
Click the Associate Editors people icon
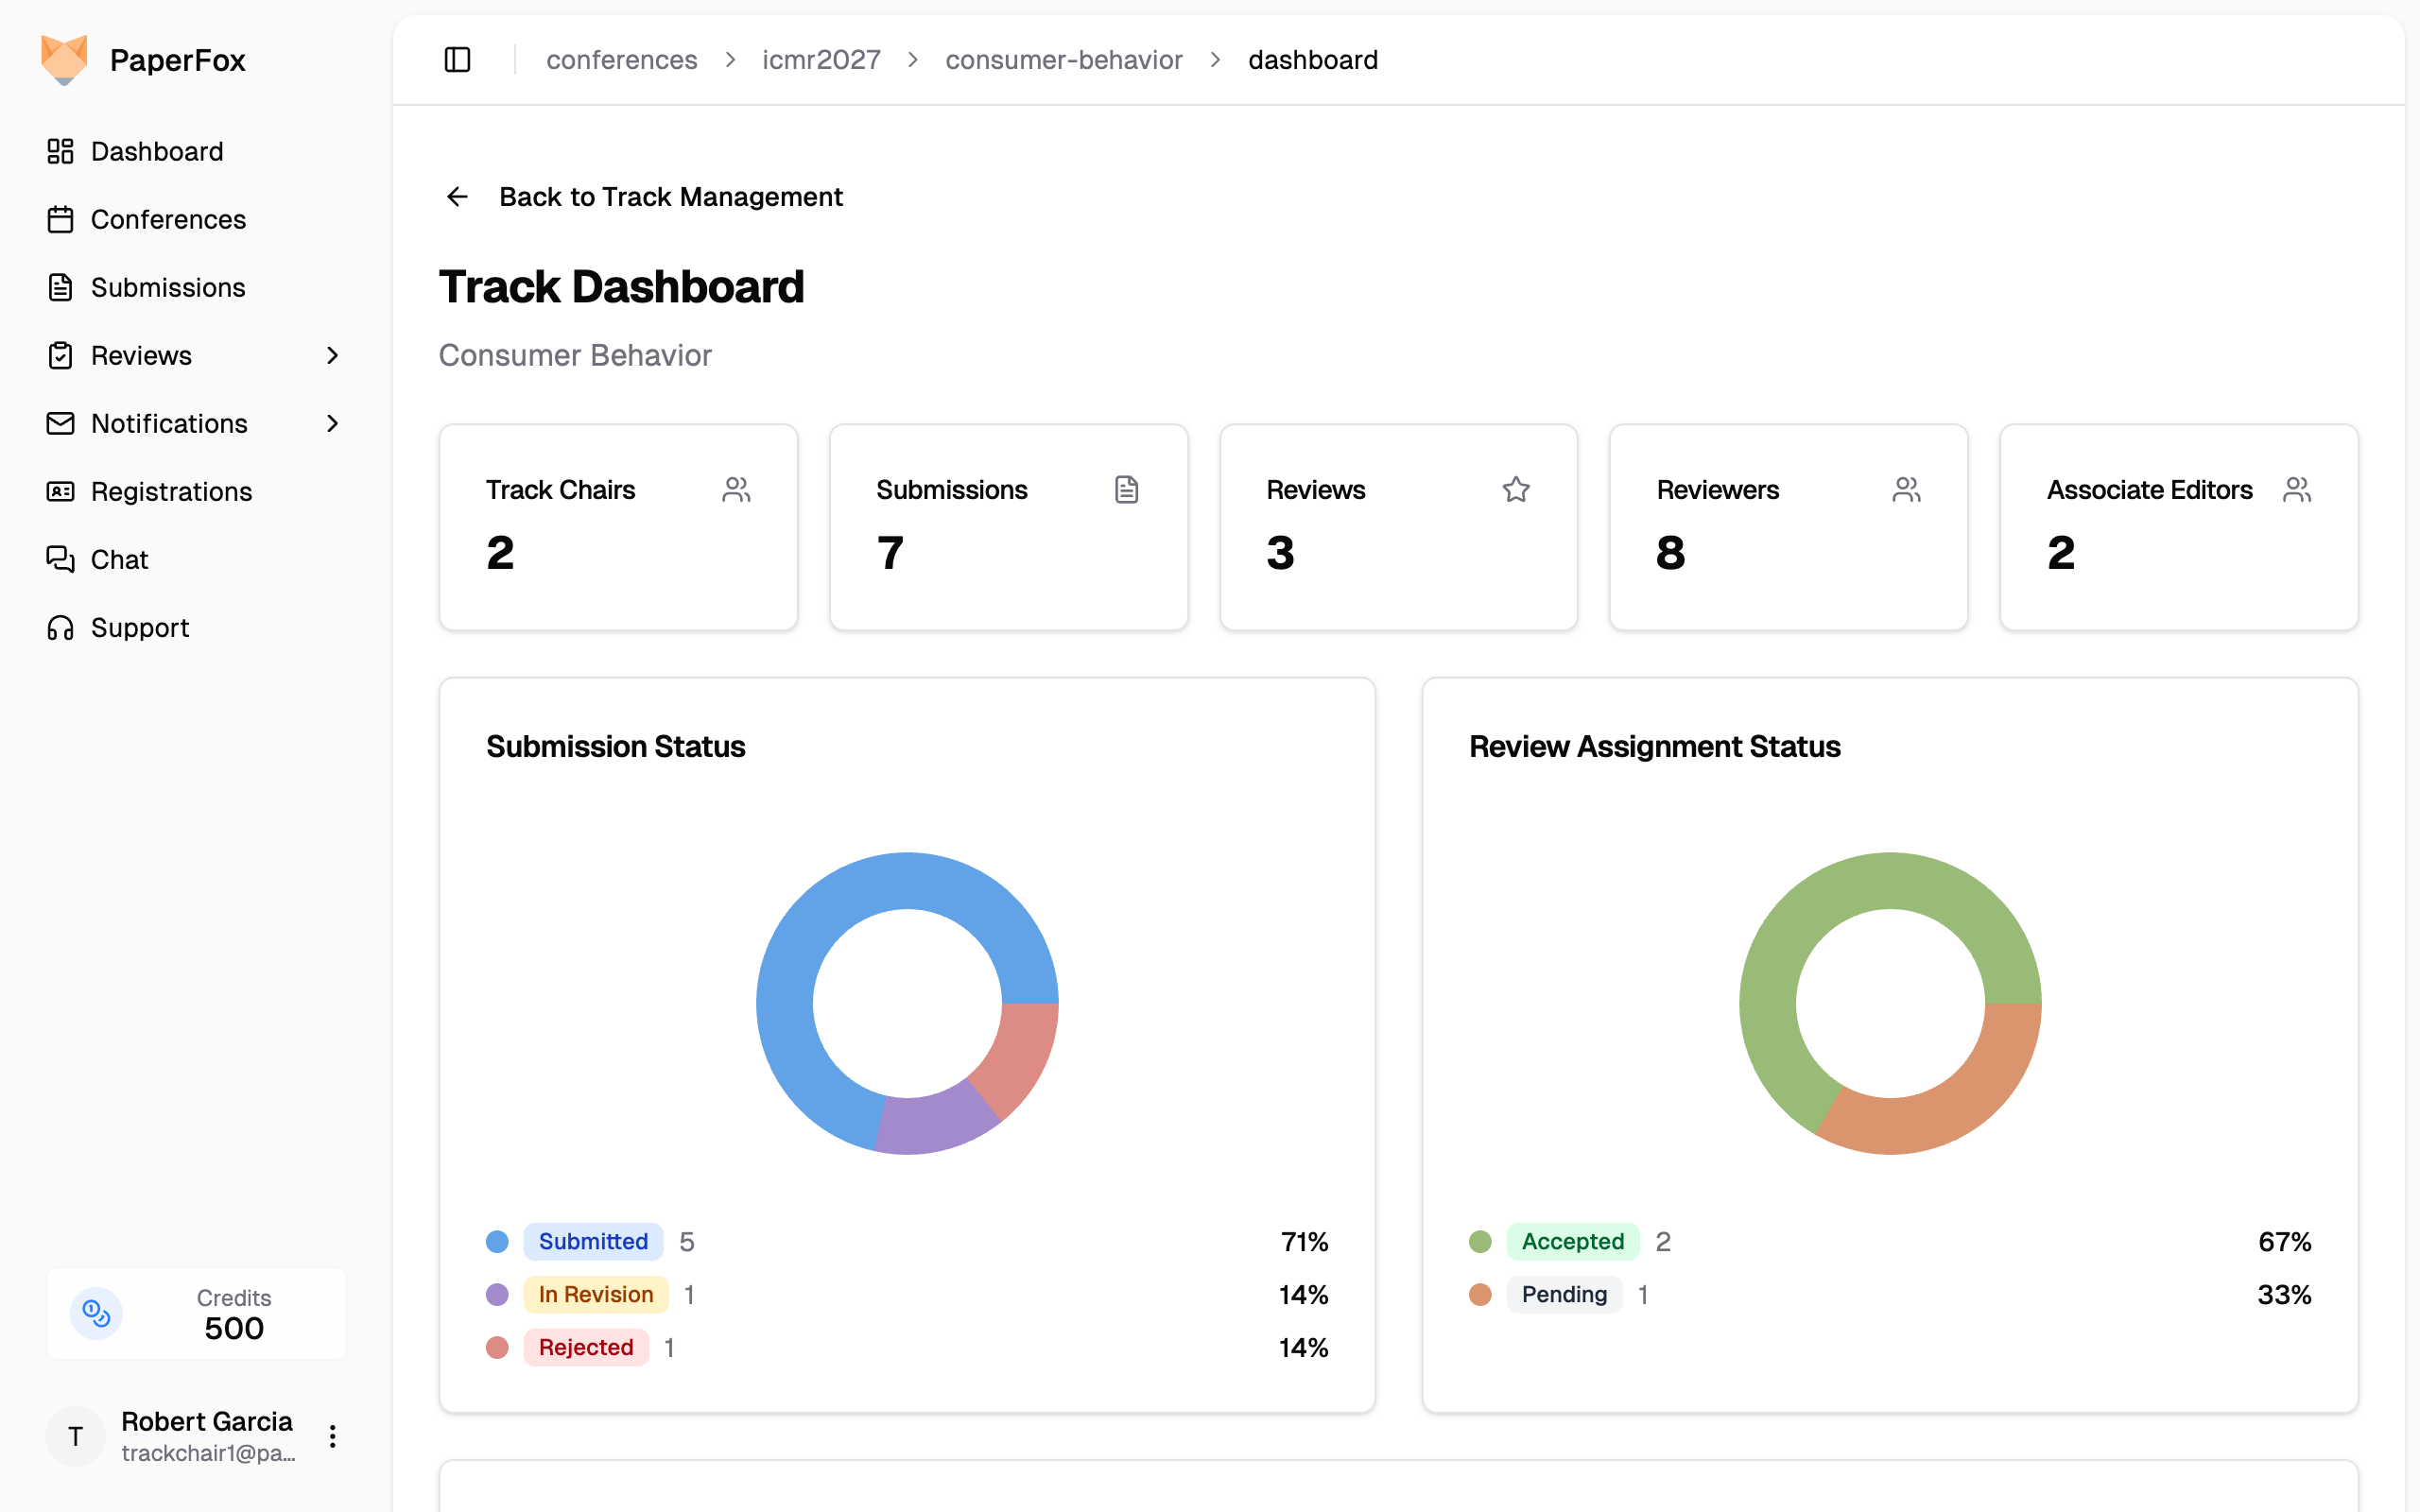2296,489
